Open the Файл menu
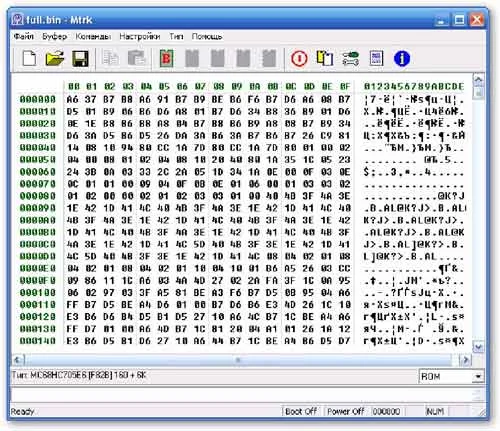The height and width of the screenshot is (431, 500). point(23,36)
